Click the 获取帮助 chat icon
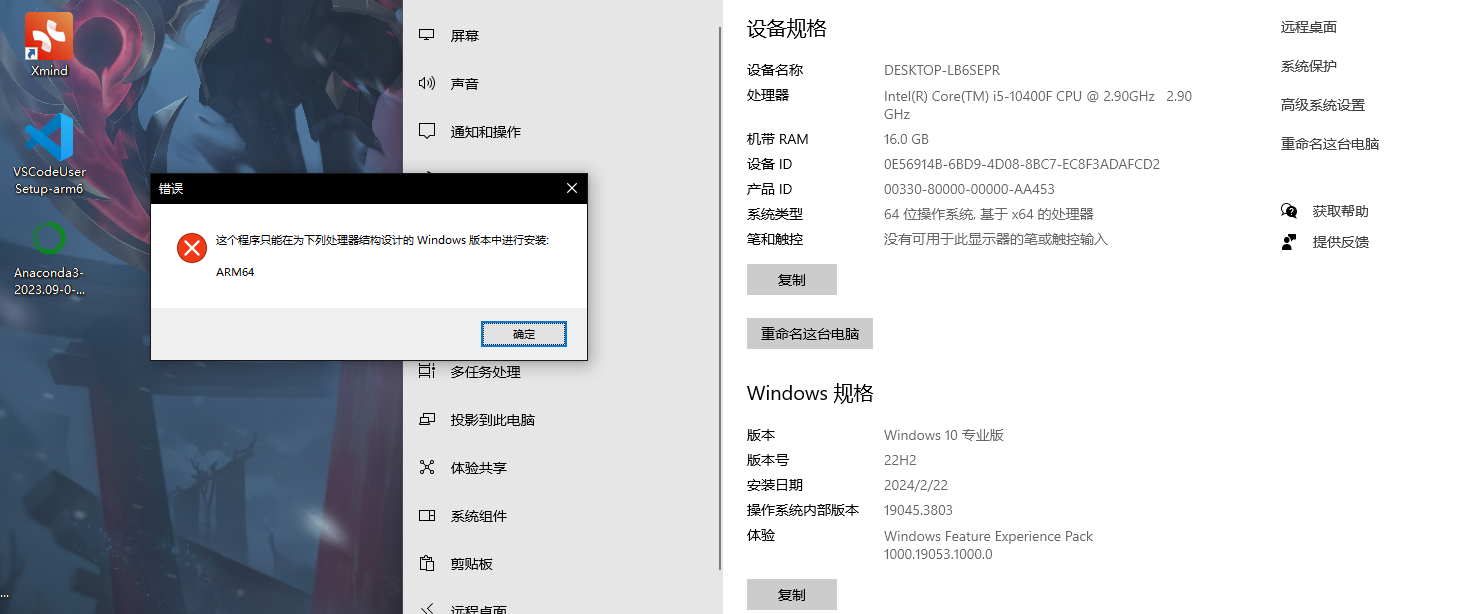This screenshot has width=1474, height=614. (x=1289, y=211)
